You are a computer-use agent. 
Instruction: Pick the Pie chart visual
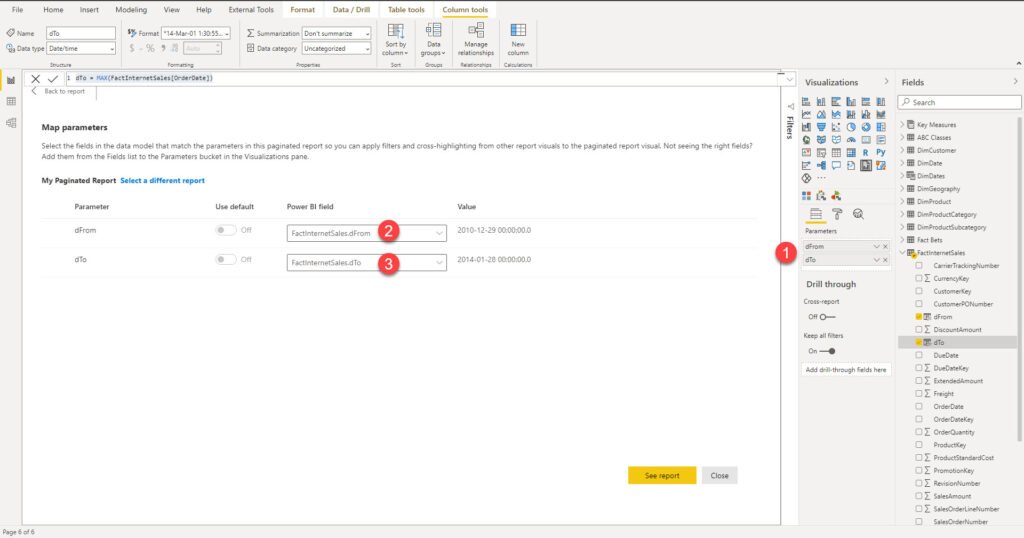(x=851, y=127)
